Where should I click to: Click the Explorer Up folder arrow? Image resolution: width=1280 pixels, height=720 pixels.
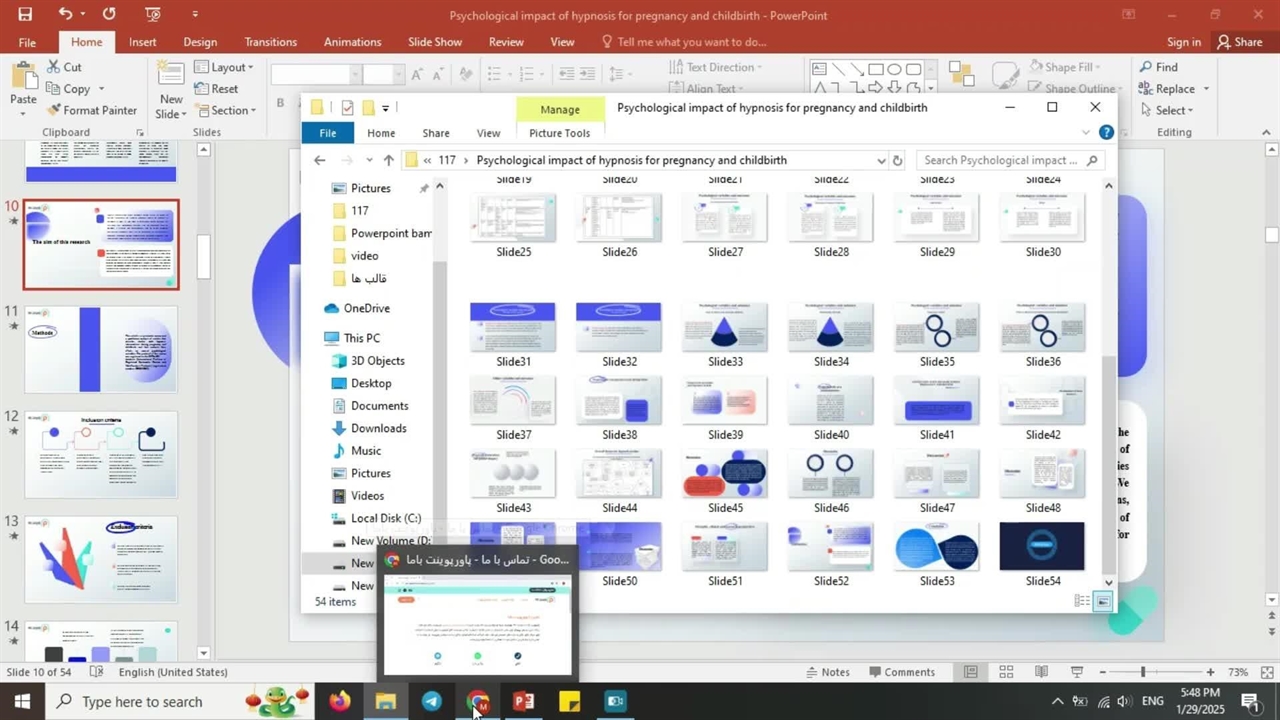click(388, 160)
